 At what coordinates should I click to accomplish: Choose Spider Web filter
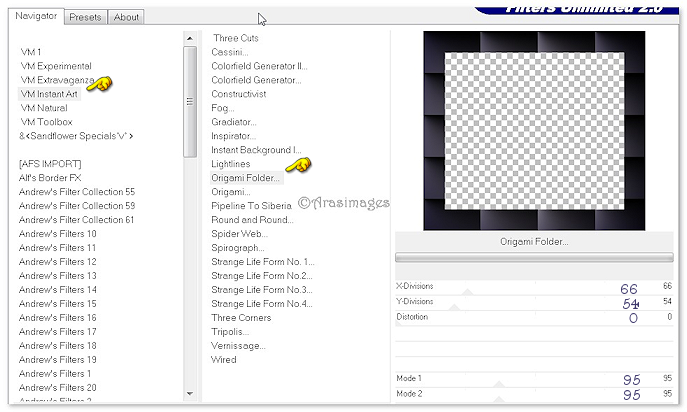pyautogui.click(x=238, y=233)
